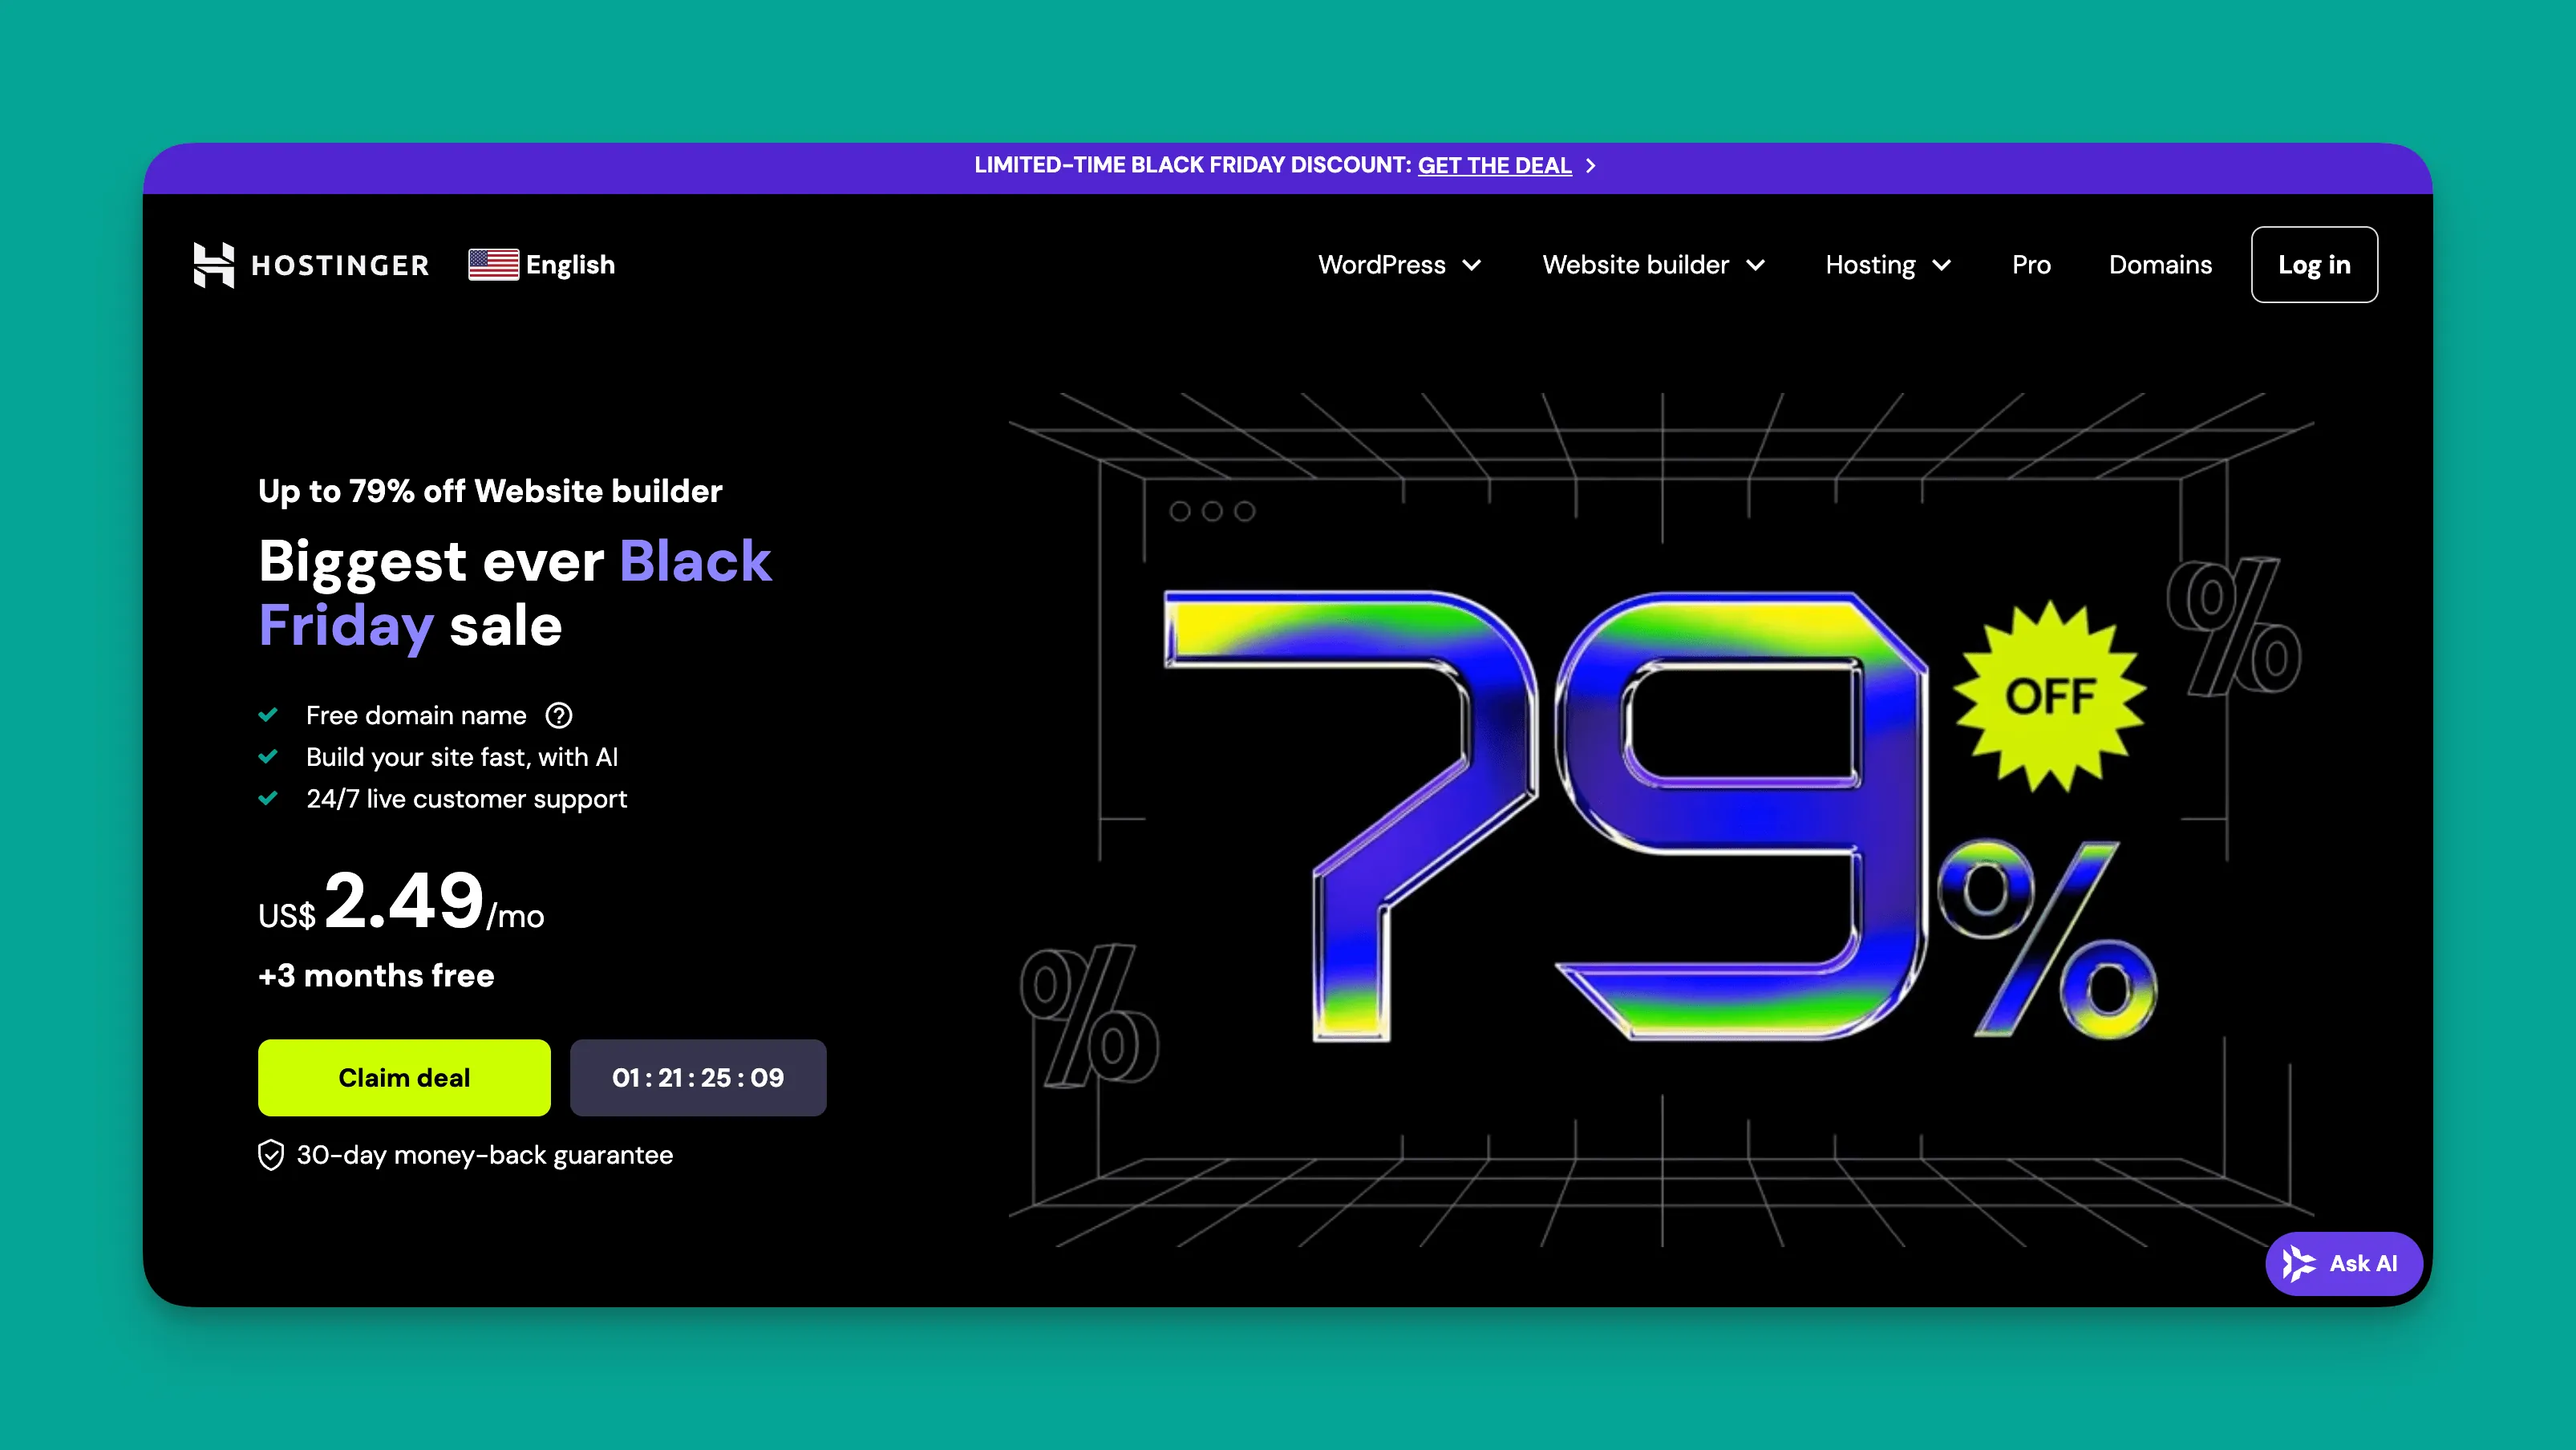The width and height of the screenshot is (2576, 1450).
Task: Select the Pro menu item
Action: point(2031,264)
